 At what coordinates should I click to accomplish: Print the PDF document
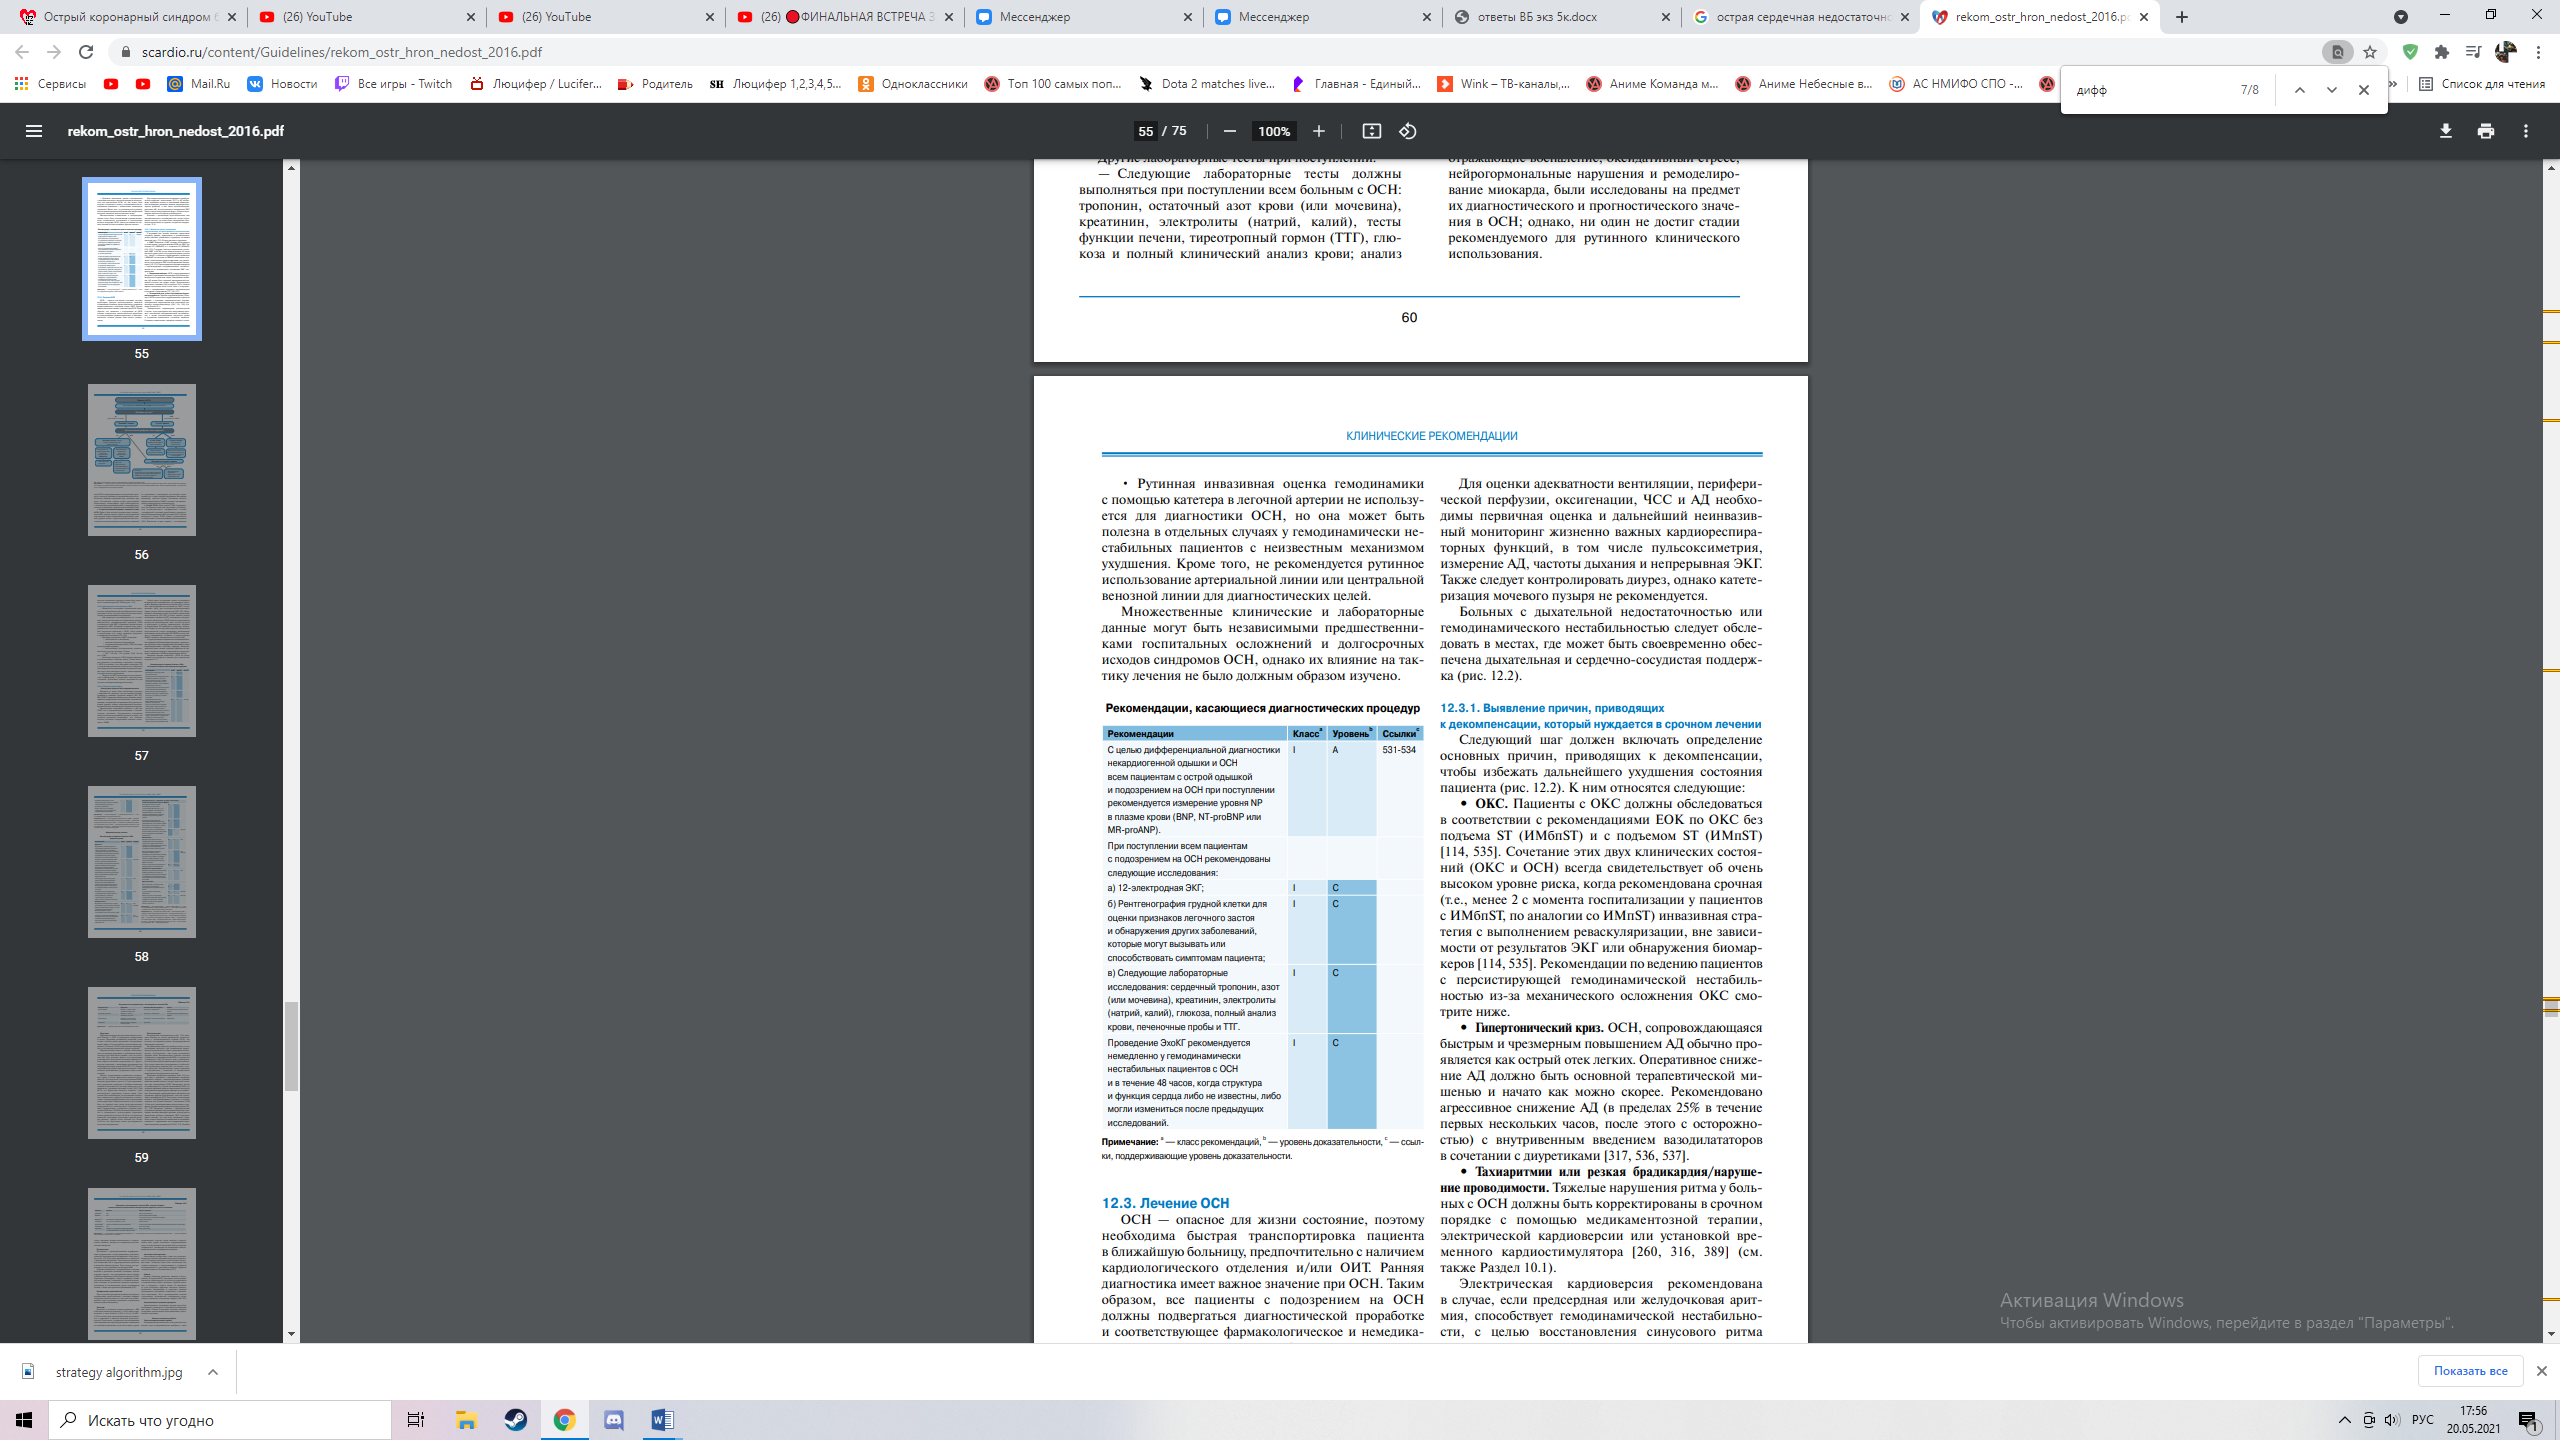(x=2485, y=131)
